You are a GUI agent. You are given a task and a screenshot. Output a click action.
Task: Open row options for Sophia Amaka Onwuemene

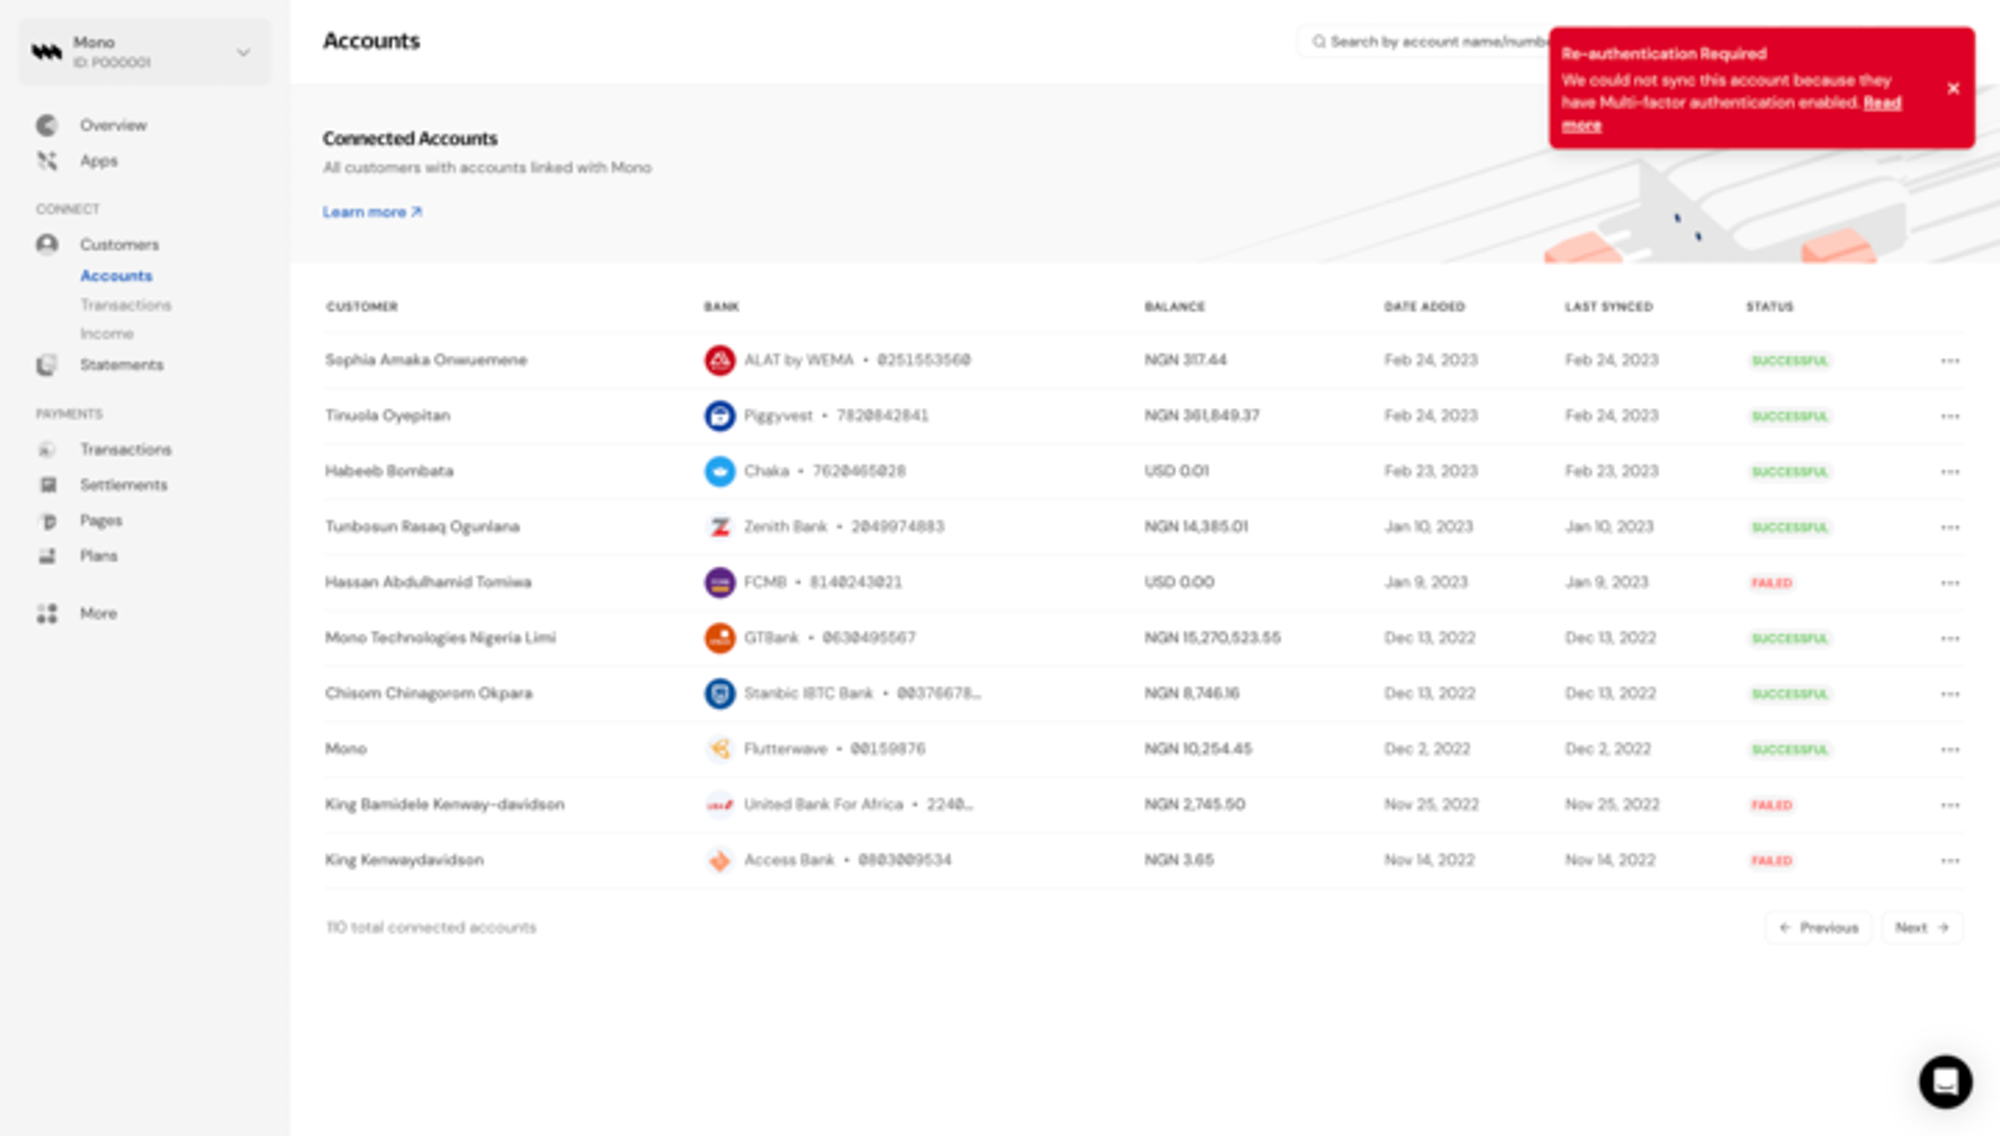coord(1950,360)
